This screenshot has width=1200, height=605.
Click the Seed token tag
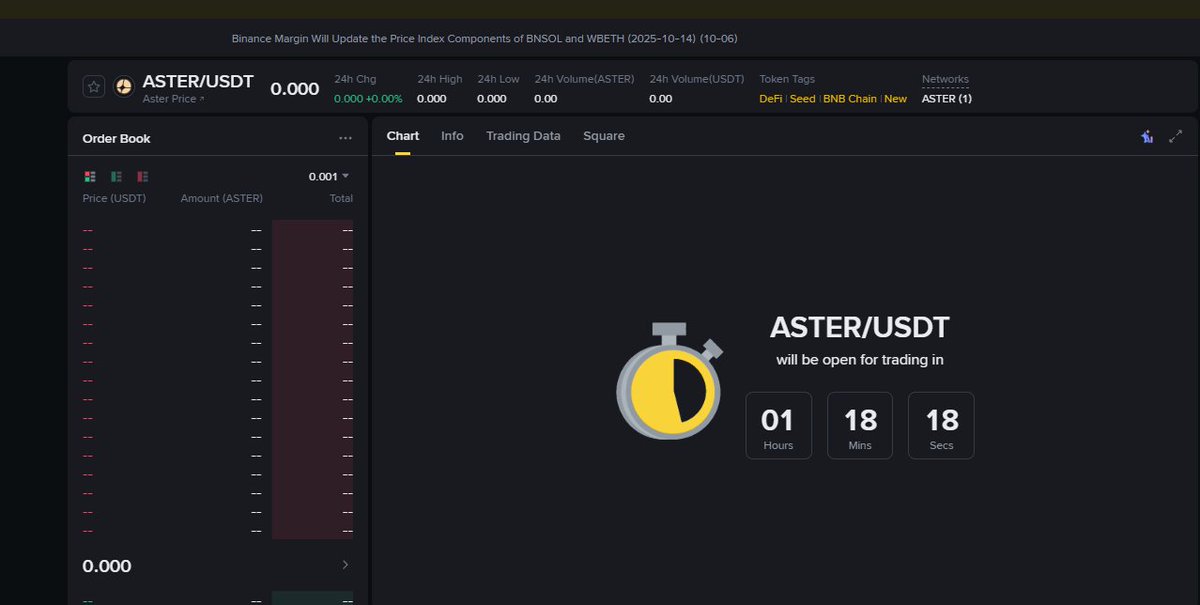click(x=803, y=99)
